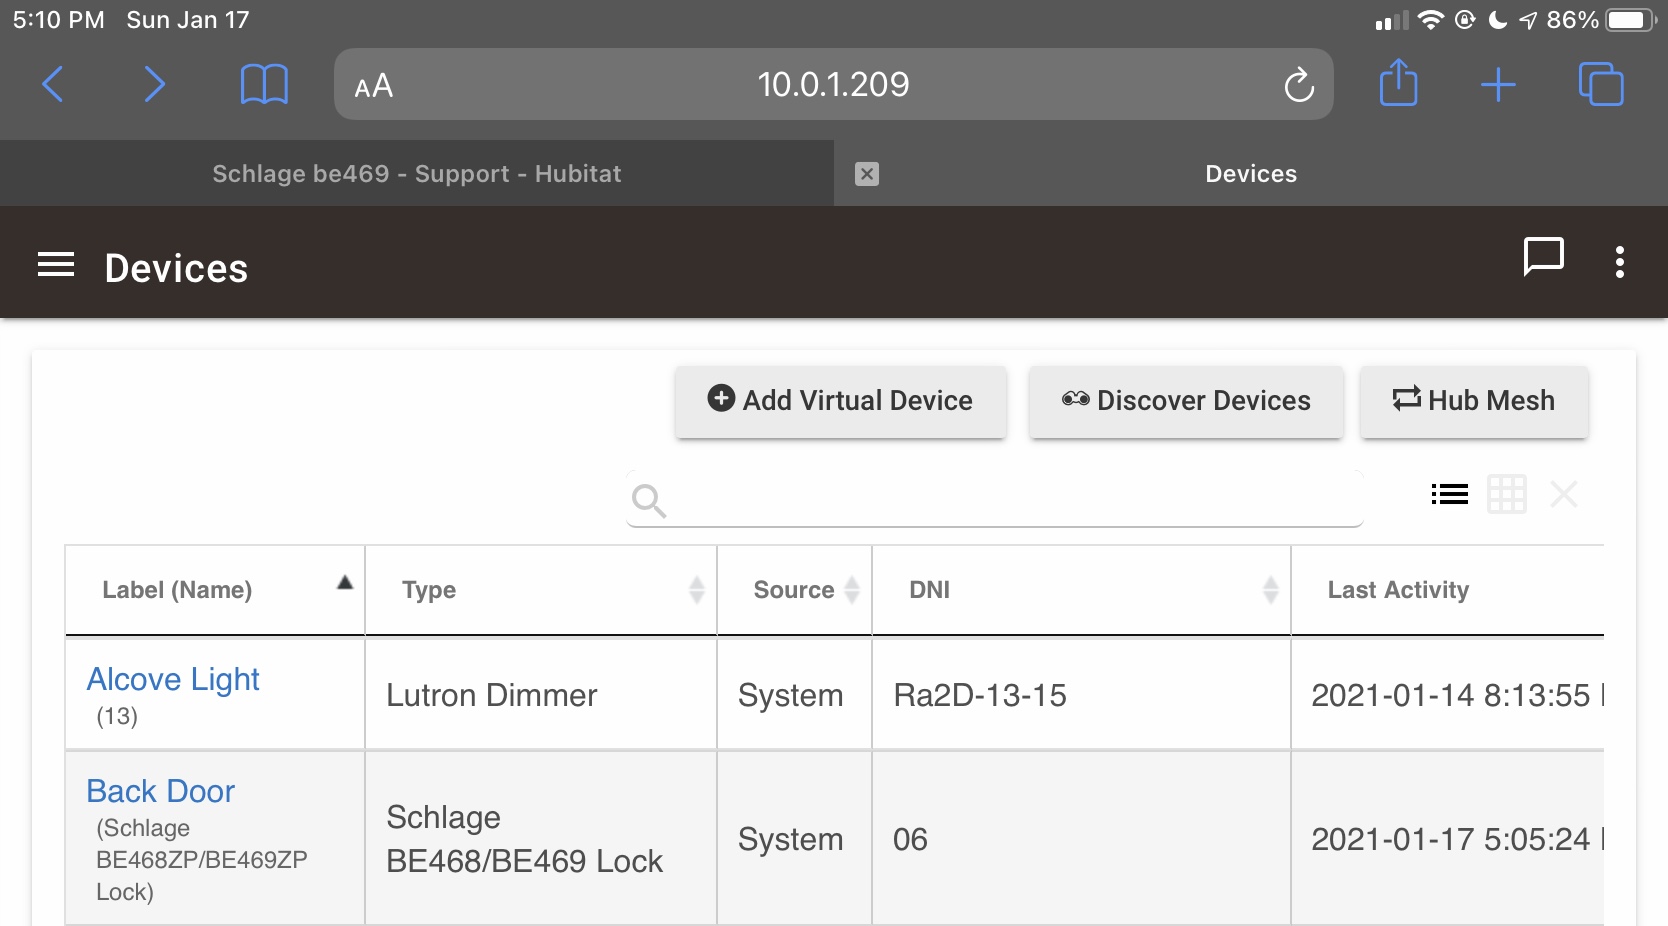This screenshot has width=1668, height=926.
Task: Switch to grid view icon
Action: coord(1507,494)
